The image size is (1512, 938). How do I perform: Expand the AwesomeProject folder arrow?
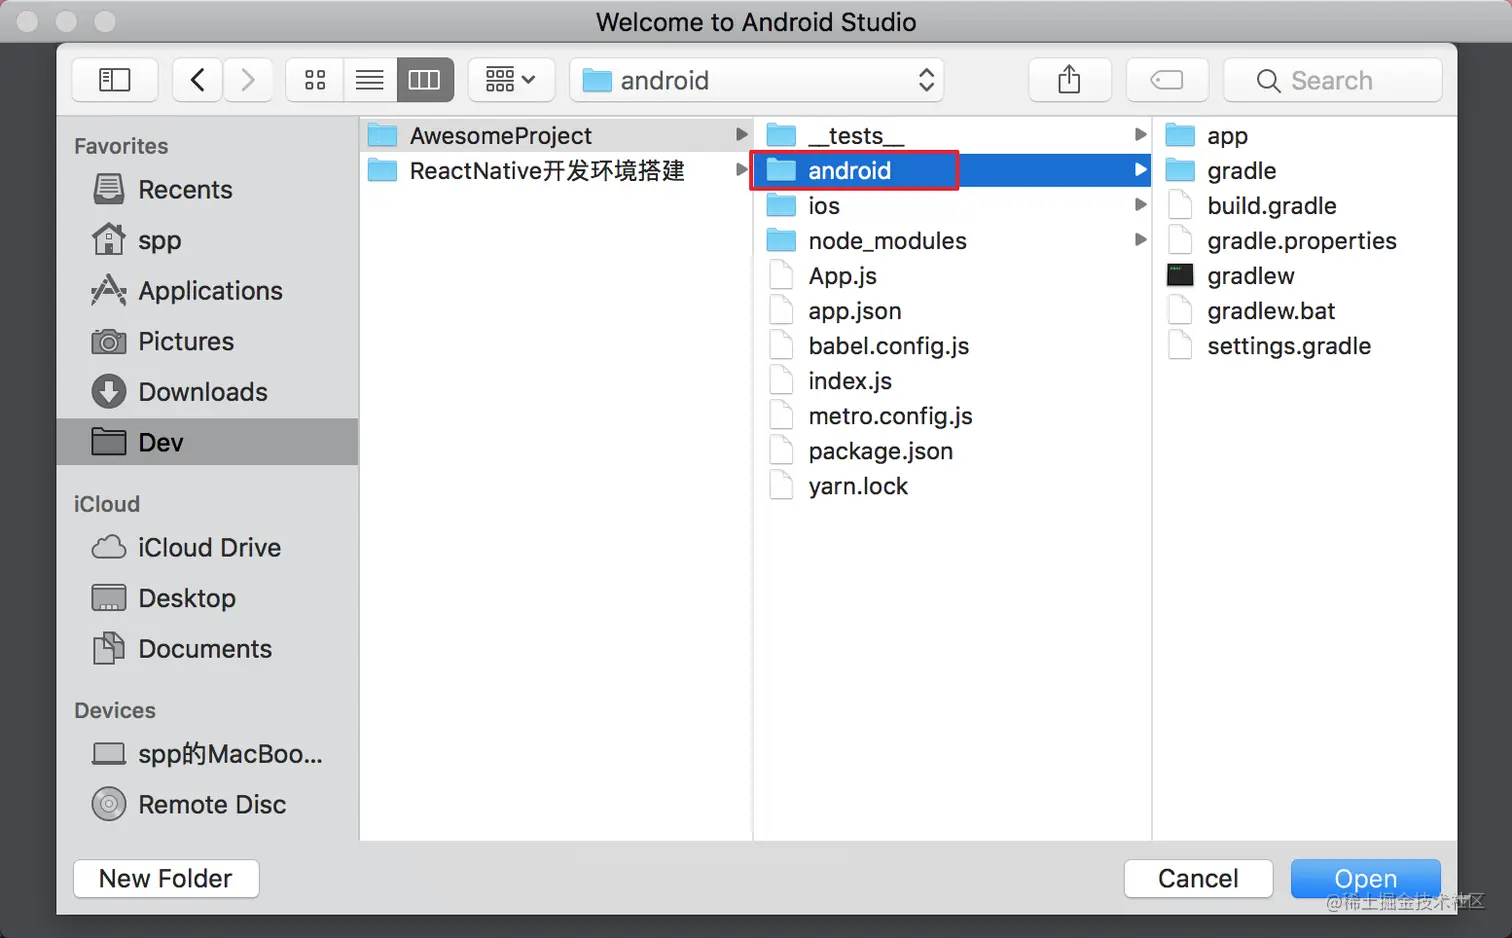tap(741, 135)
